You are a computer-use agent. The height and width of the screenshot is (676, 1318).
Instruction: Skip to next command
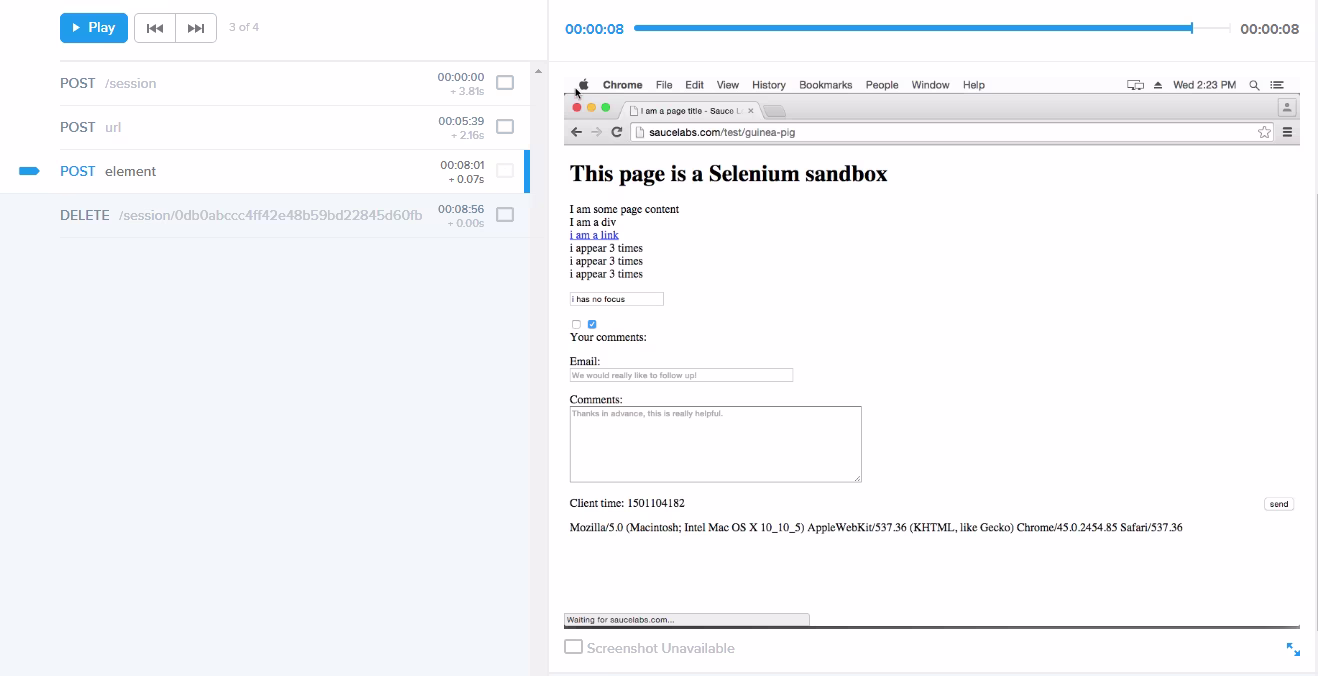click(x=196, y=28)
